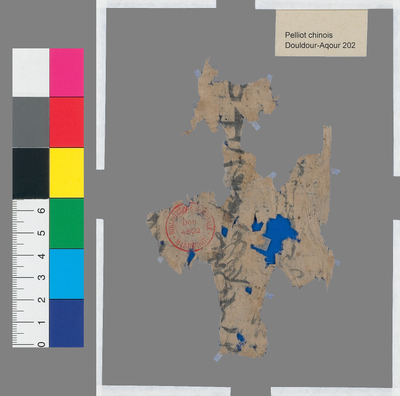
Task: Click the number 6 on the ruler
Action: tap(41, 211)
